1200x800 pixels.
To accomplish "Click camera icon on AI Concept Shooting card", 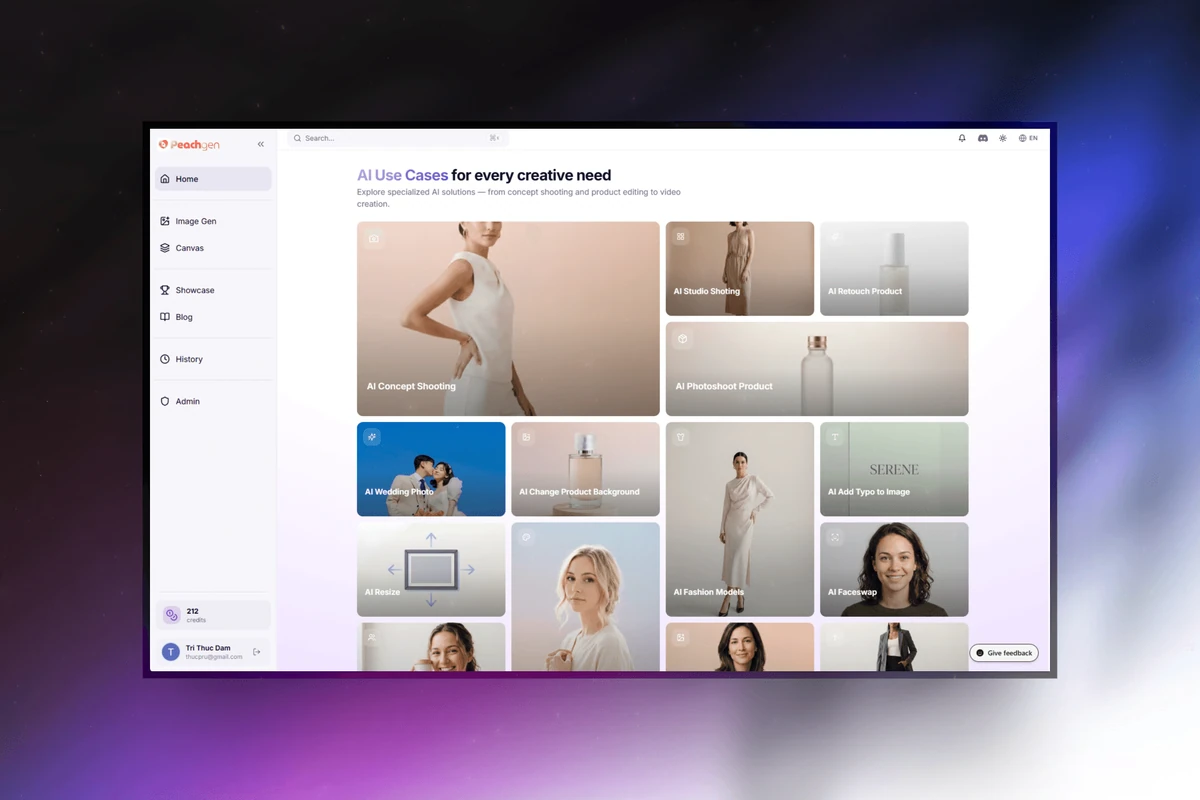I will (x=373, y=238).
